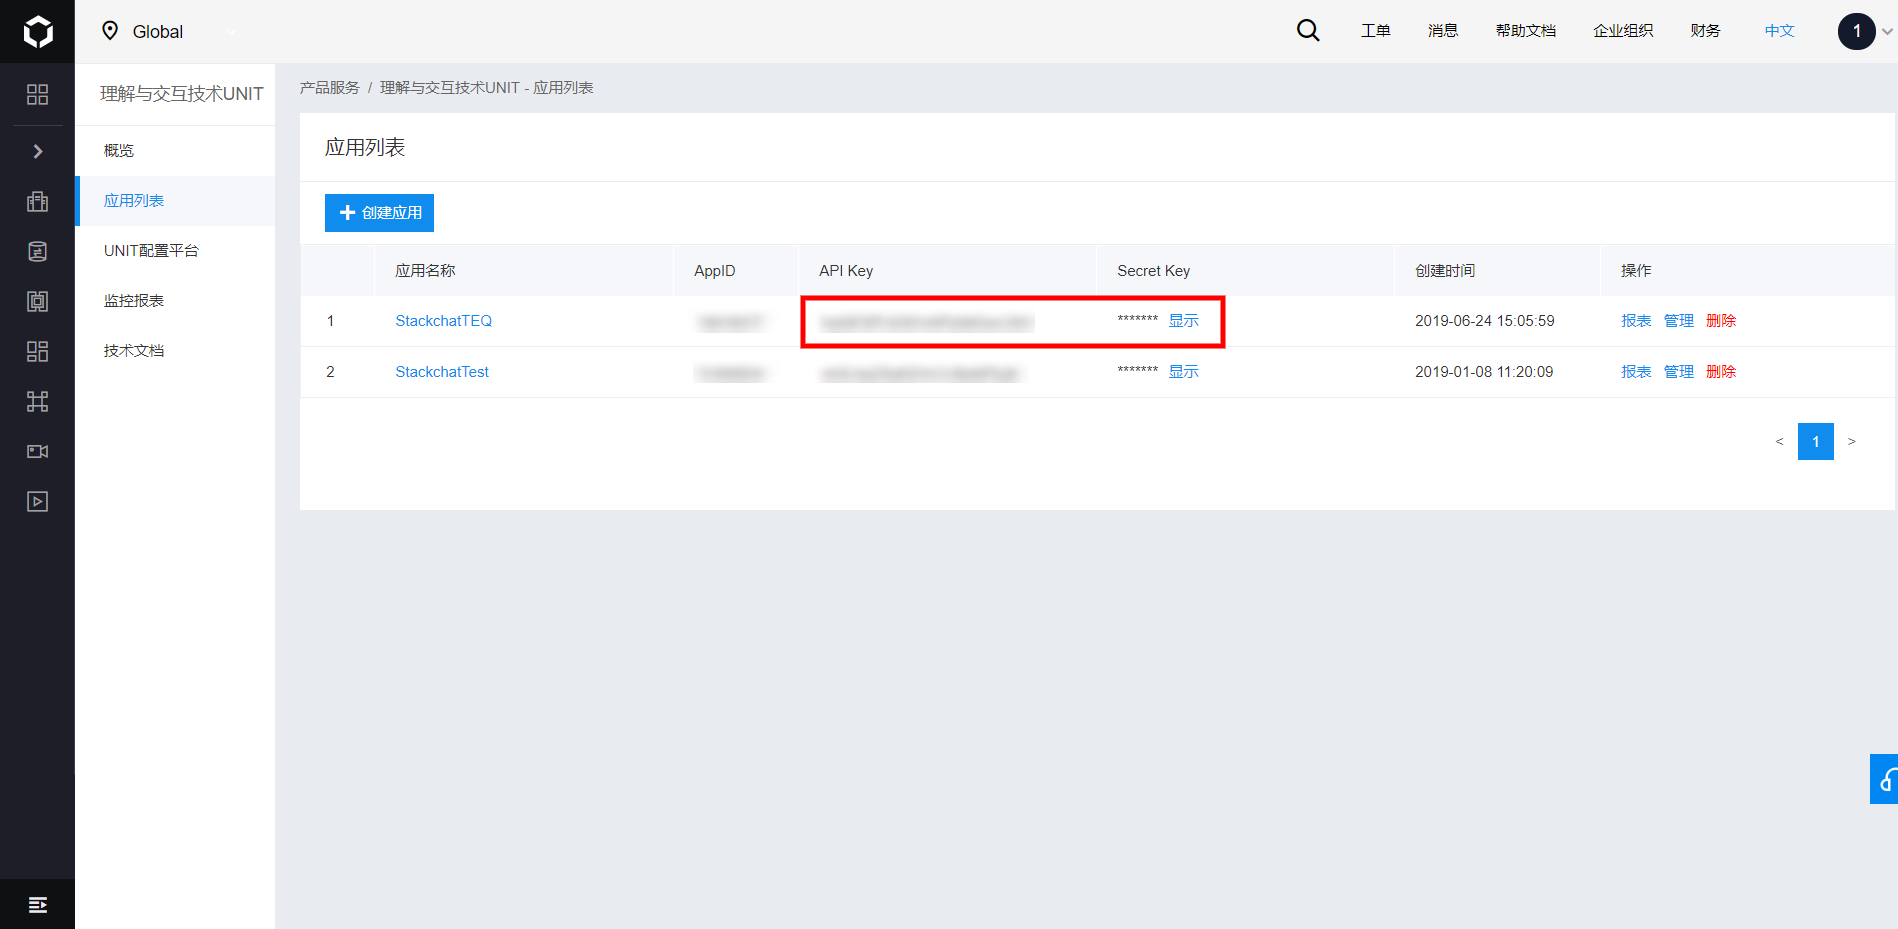Open the 消息 top menu
This screenshot has height=929, width=1898.
pos(1443,31)
